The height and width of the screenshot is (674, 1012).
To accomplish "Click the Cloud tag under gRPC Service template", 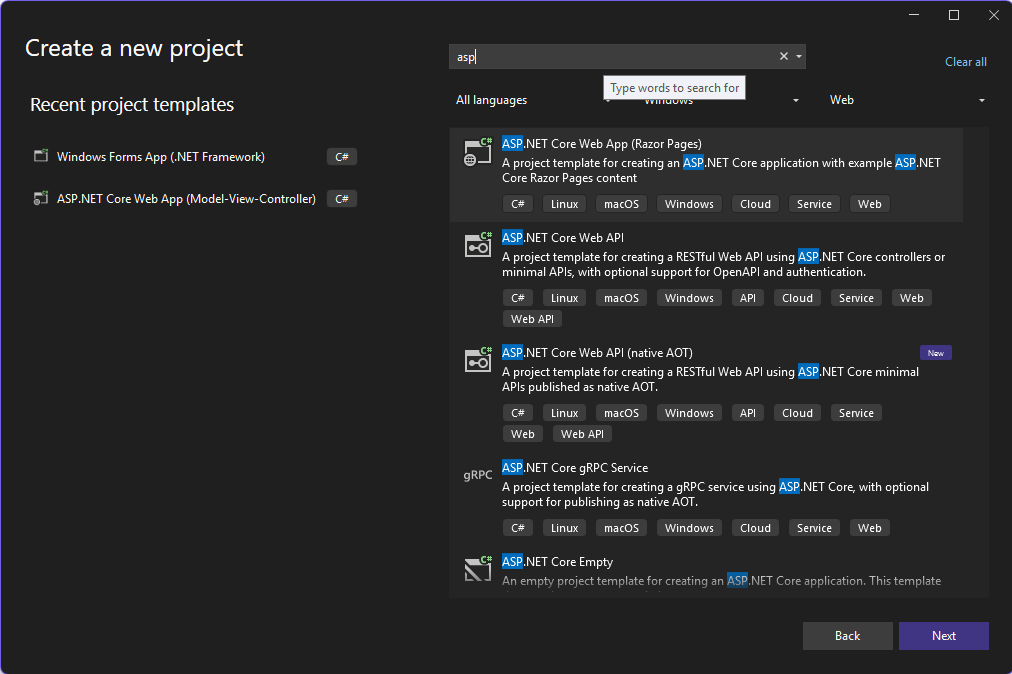I will pos(755,528).
